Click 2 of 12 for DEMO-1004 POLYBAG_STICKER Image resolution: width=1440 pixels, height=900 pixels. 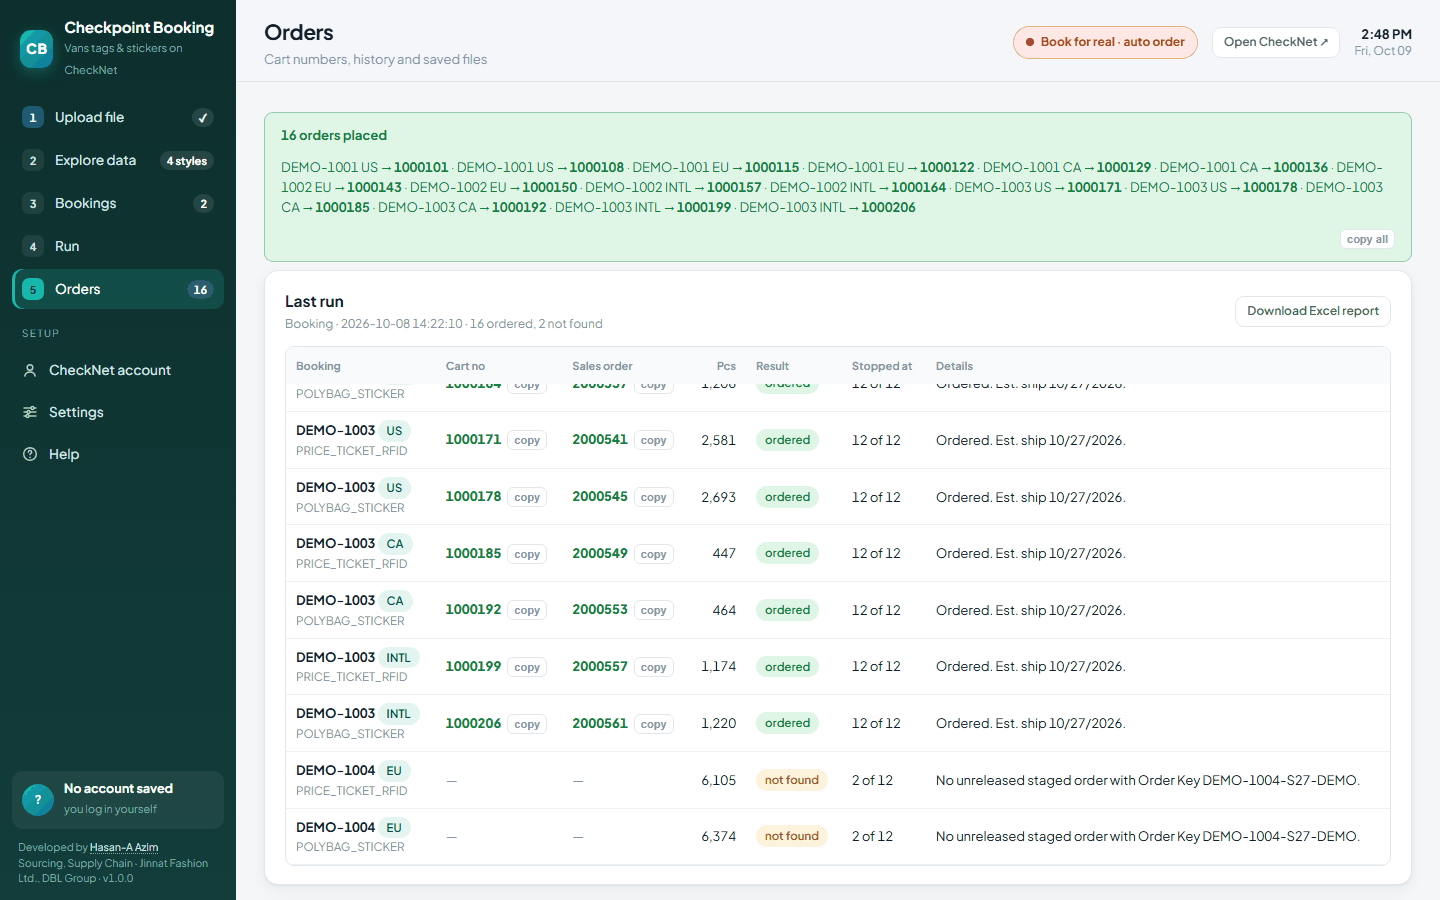872,836
